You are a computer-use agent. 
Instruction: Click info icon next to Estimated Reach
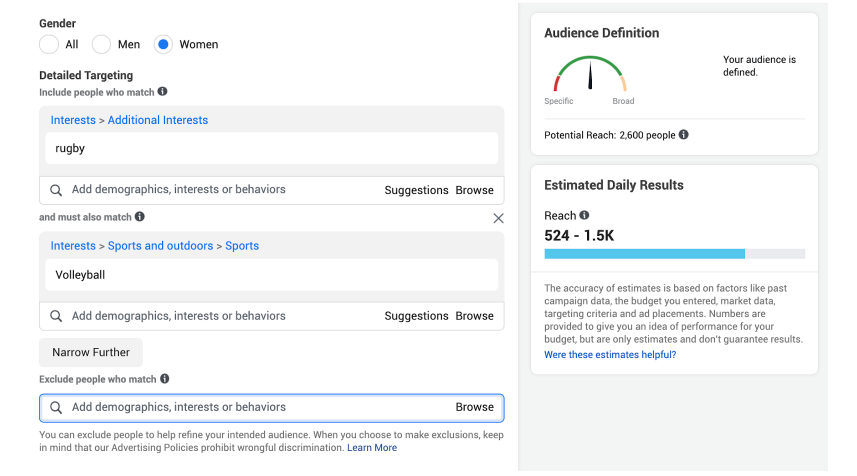point(585,215)
